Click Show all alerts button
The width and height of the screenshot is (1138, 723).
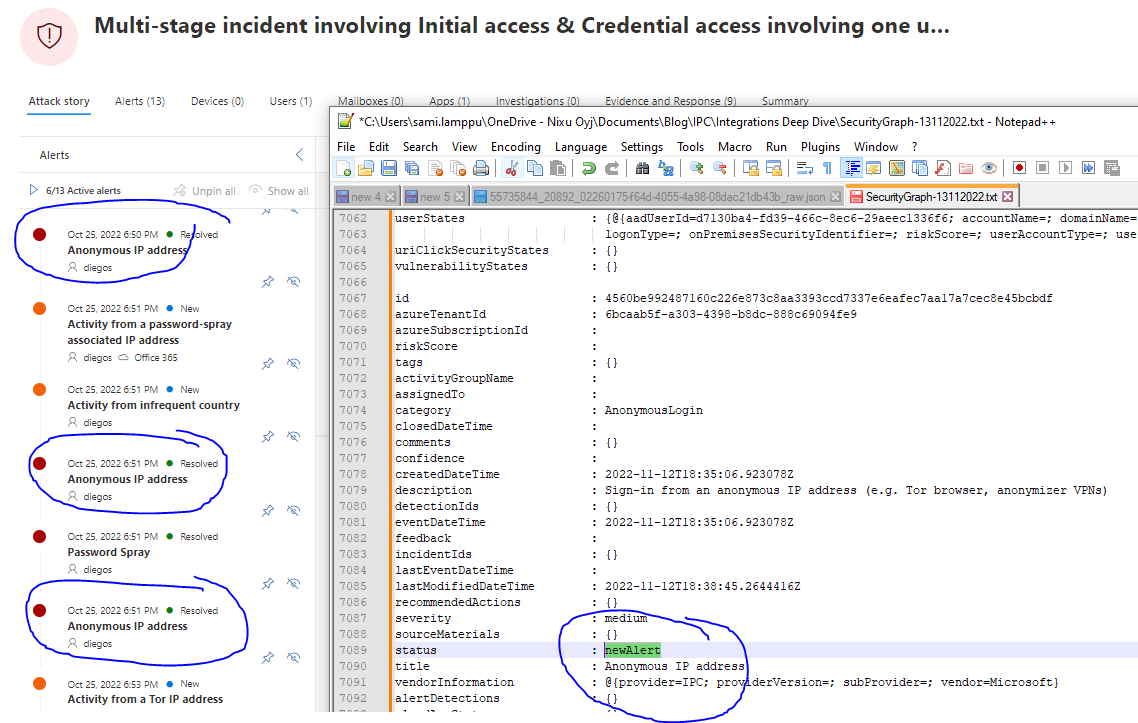[279, 191]
